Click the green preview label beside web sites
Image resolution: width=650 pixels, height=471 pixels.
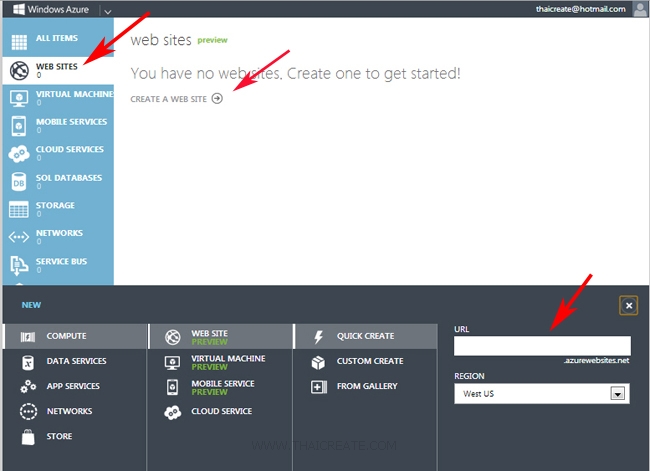[x=212, y=40]
